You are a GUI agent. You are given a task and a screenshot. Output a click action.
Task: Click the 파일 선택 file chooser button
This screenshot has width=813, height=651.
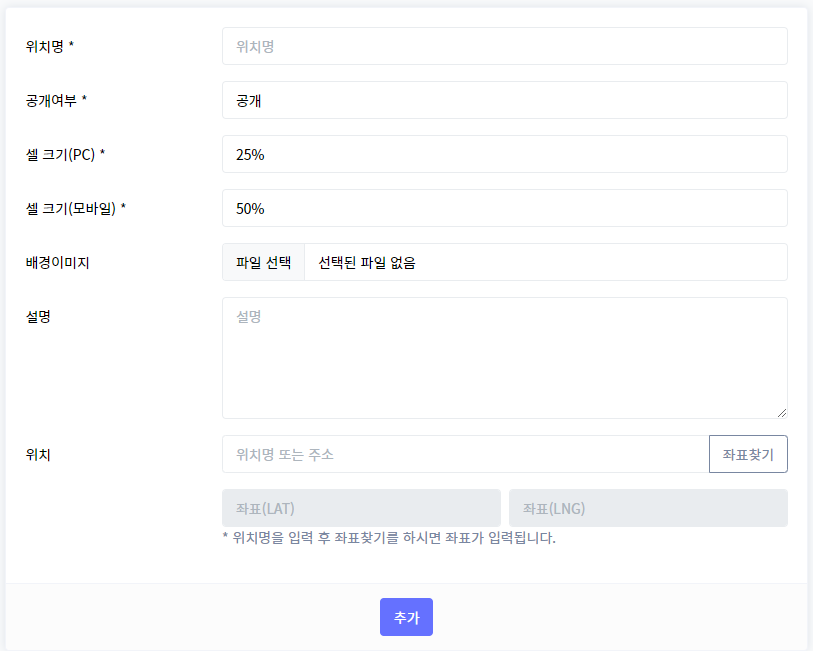(263, 262)
